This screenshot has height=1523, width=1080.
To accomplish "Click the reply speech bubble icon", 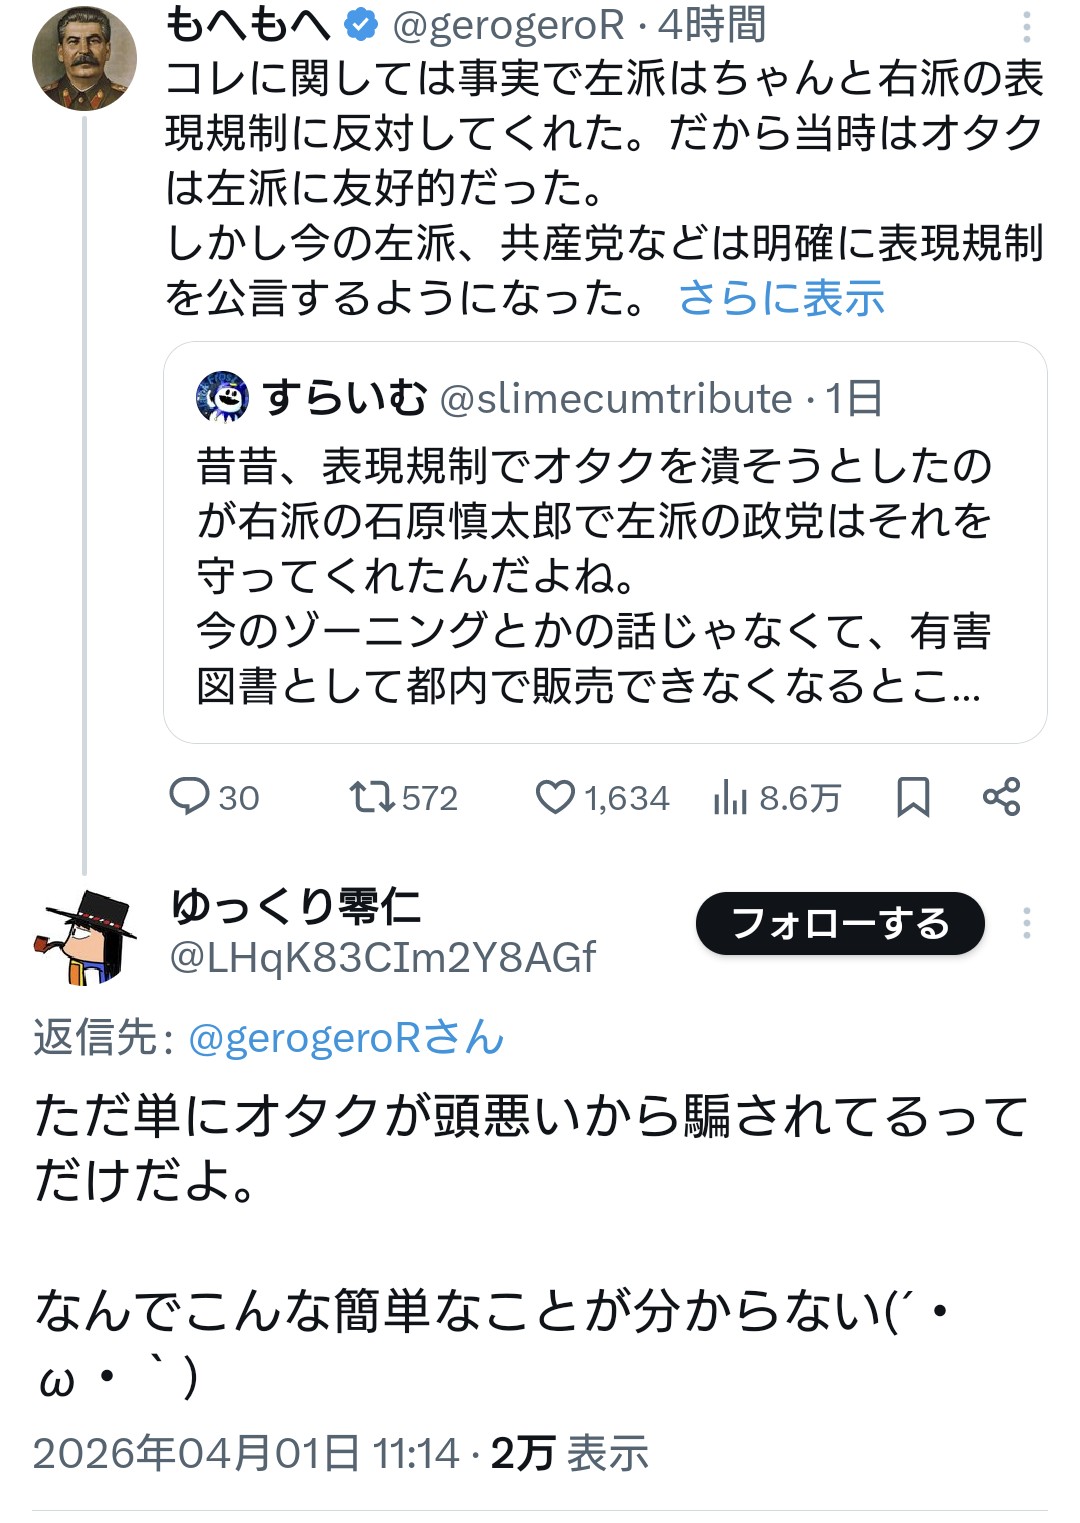I will point(188,797).
